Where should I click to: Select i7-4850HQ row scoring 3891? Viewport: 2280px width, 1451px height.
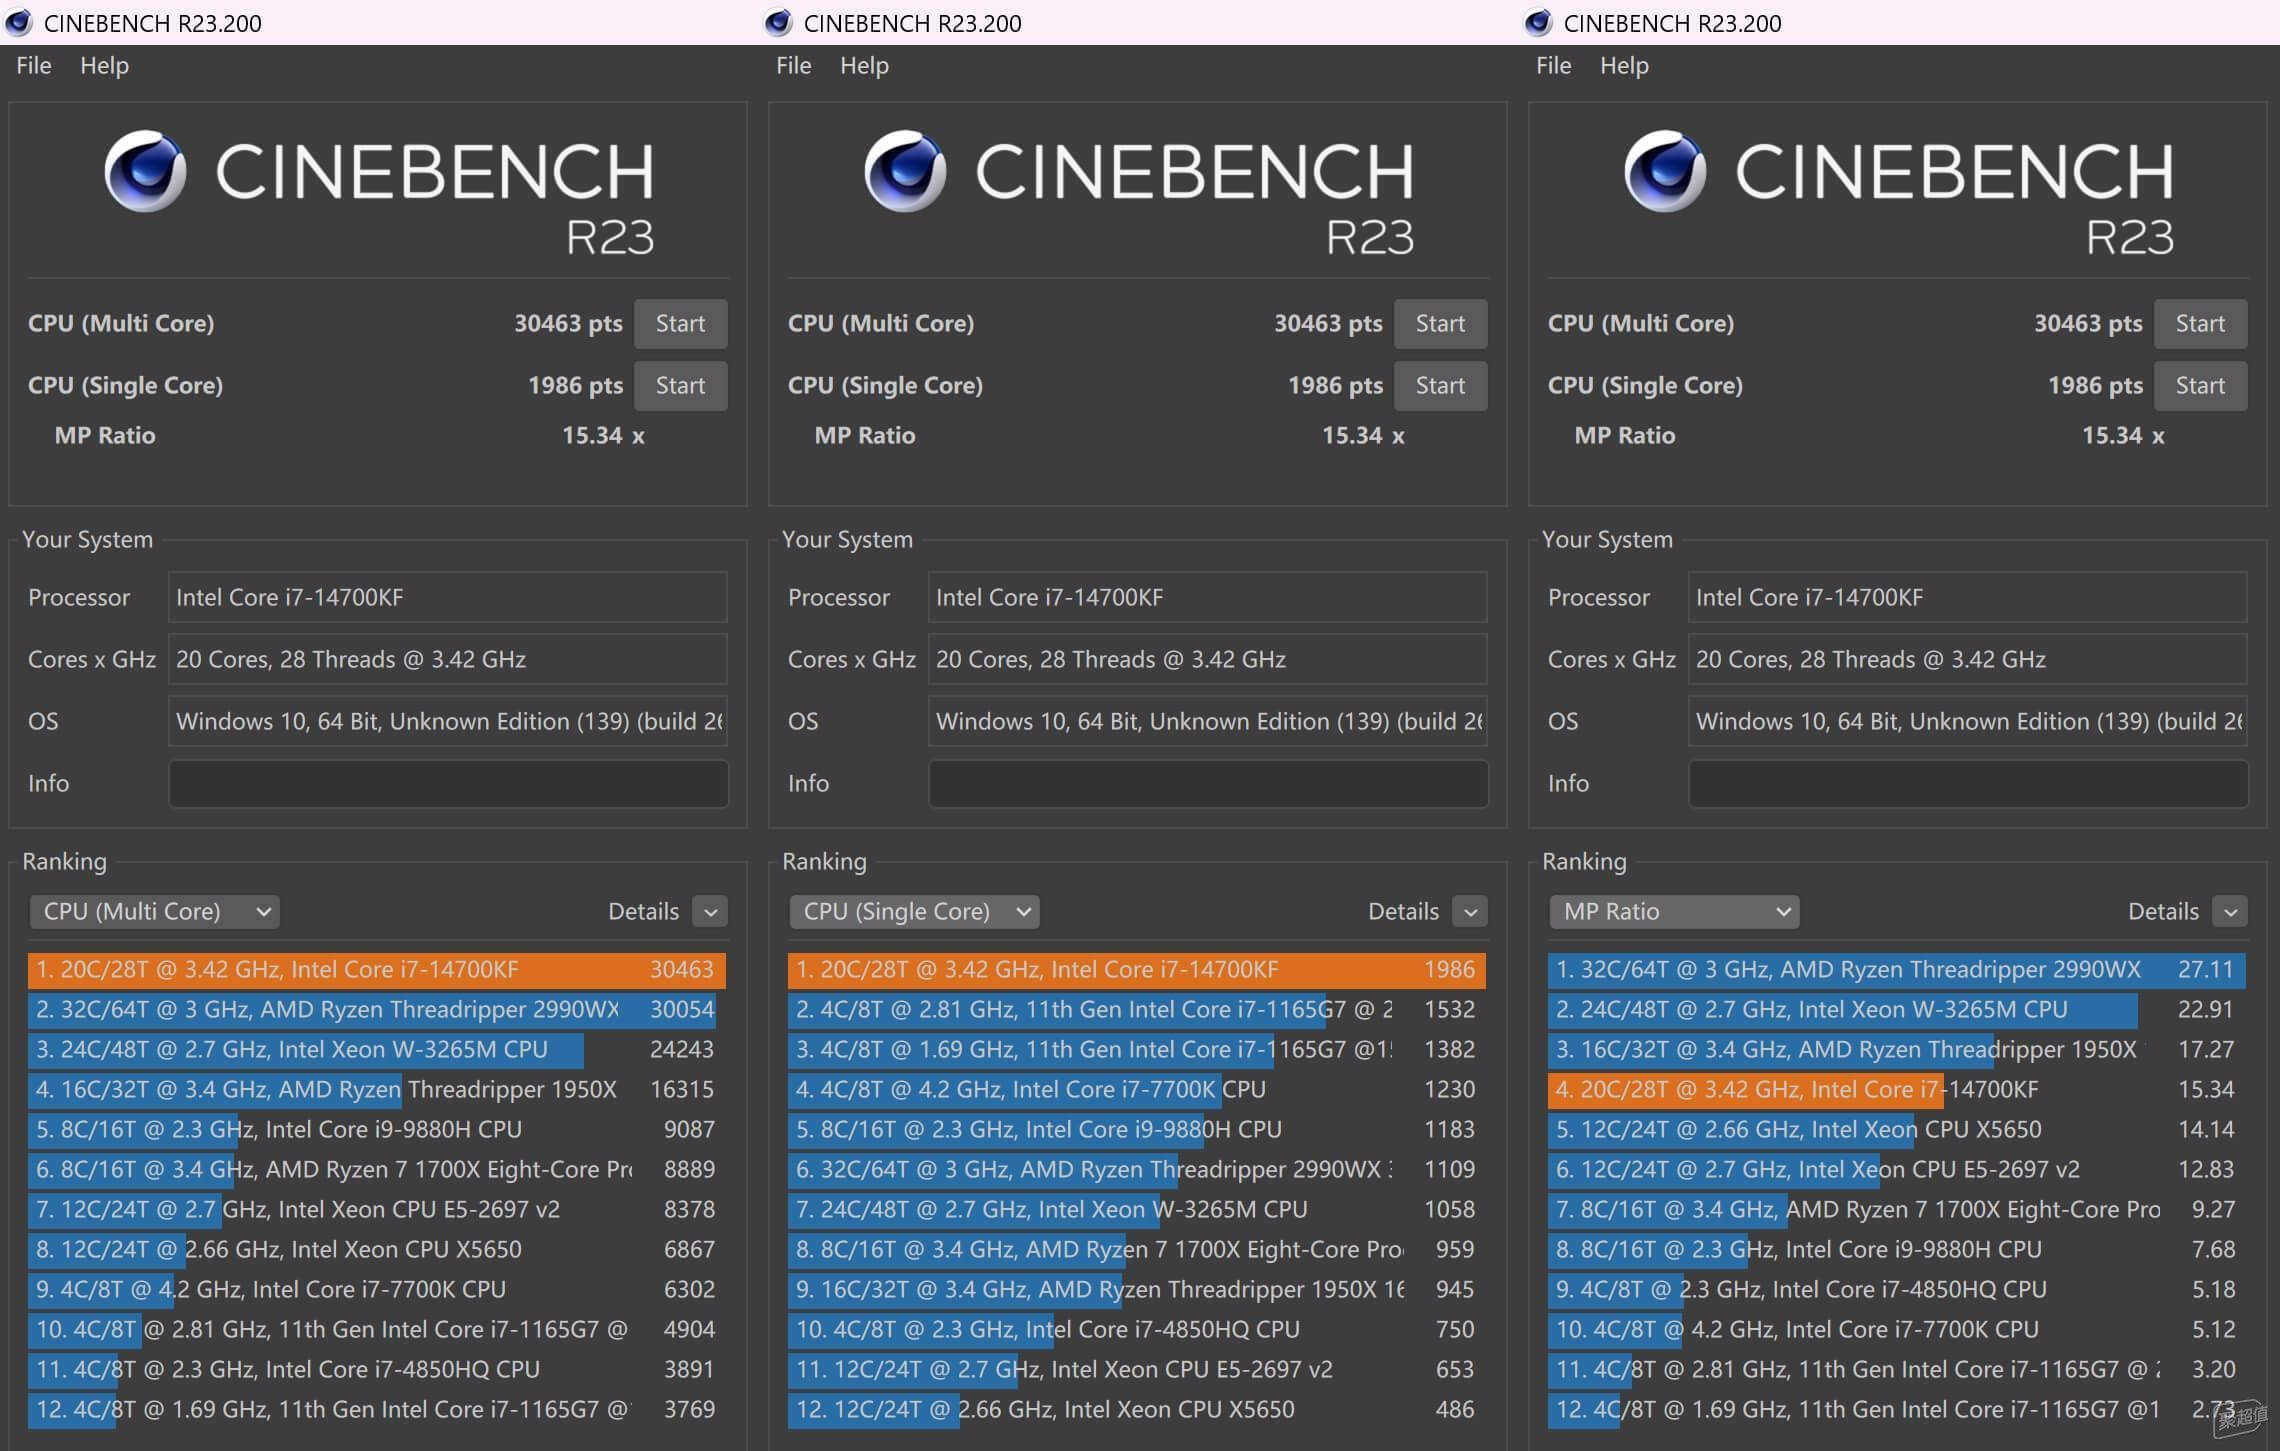coord(377,1369)
